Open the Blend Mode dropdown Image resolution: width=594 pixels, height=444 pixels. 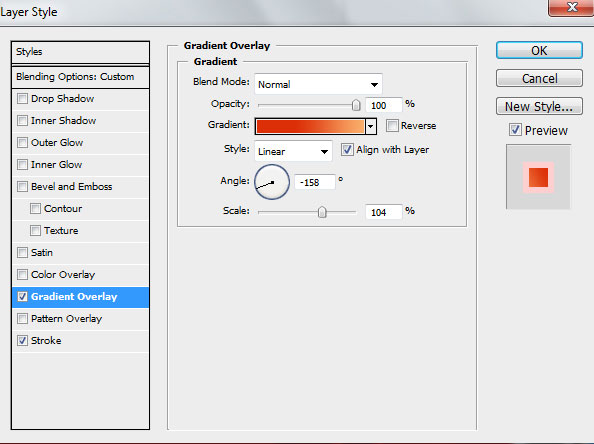pos(318,84)
